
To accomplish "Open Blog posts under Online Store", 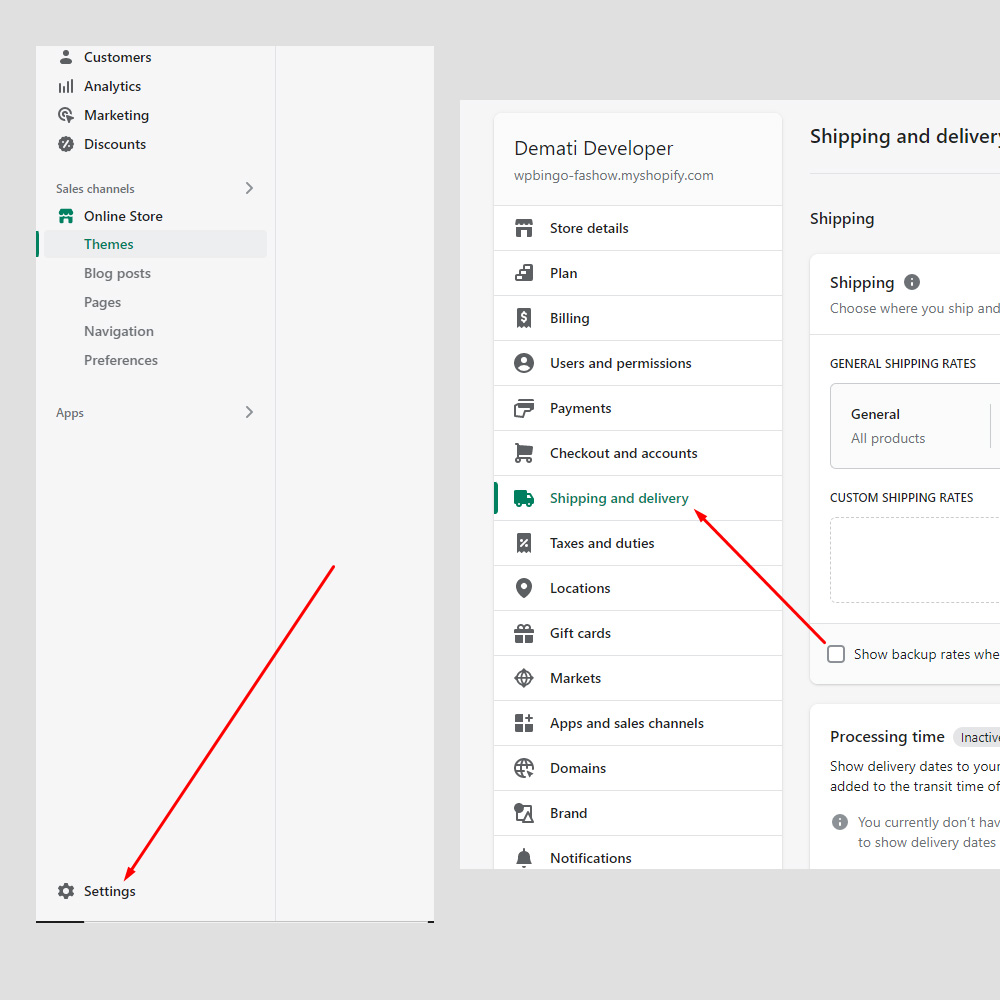I will point(117,273).
